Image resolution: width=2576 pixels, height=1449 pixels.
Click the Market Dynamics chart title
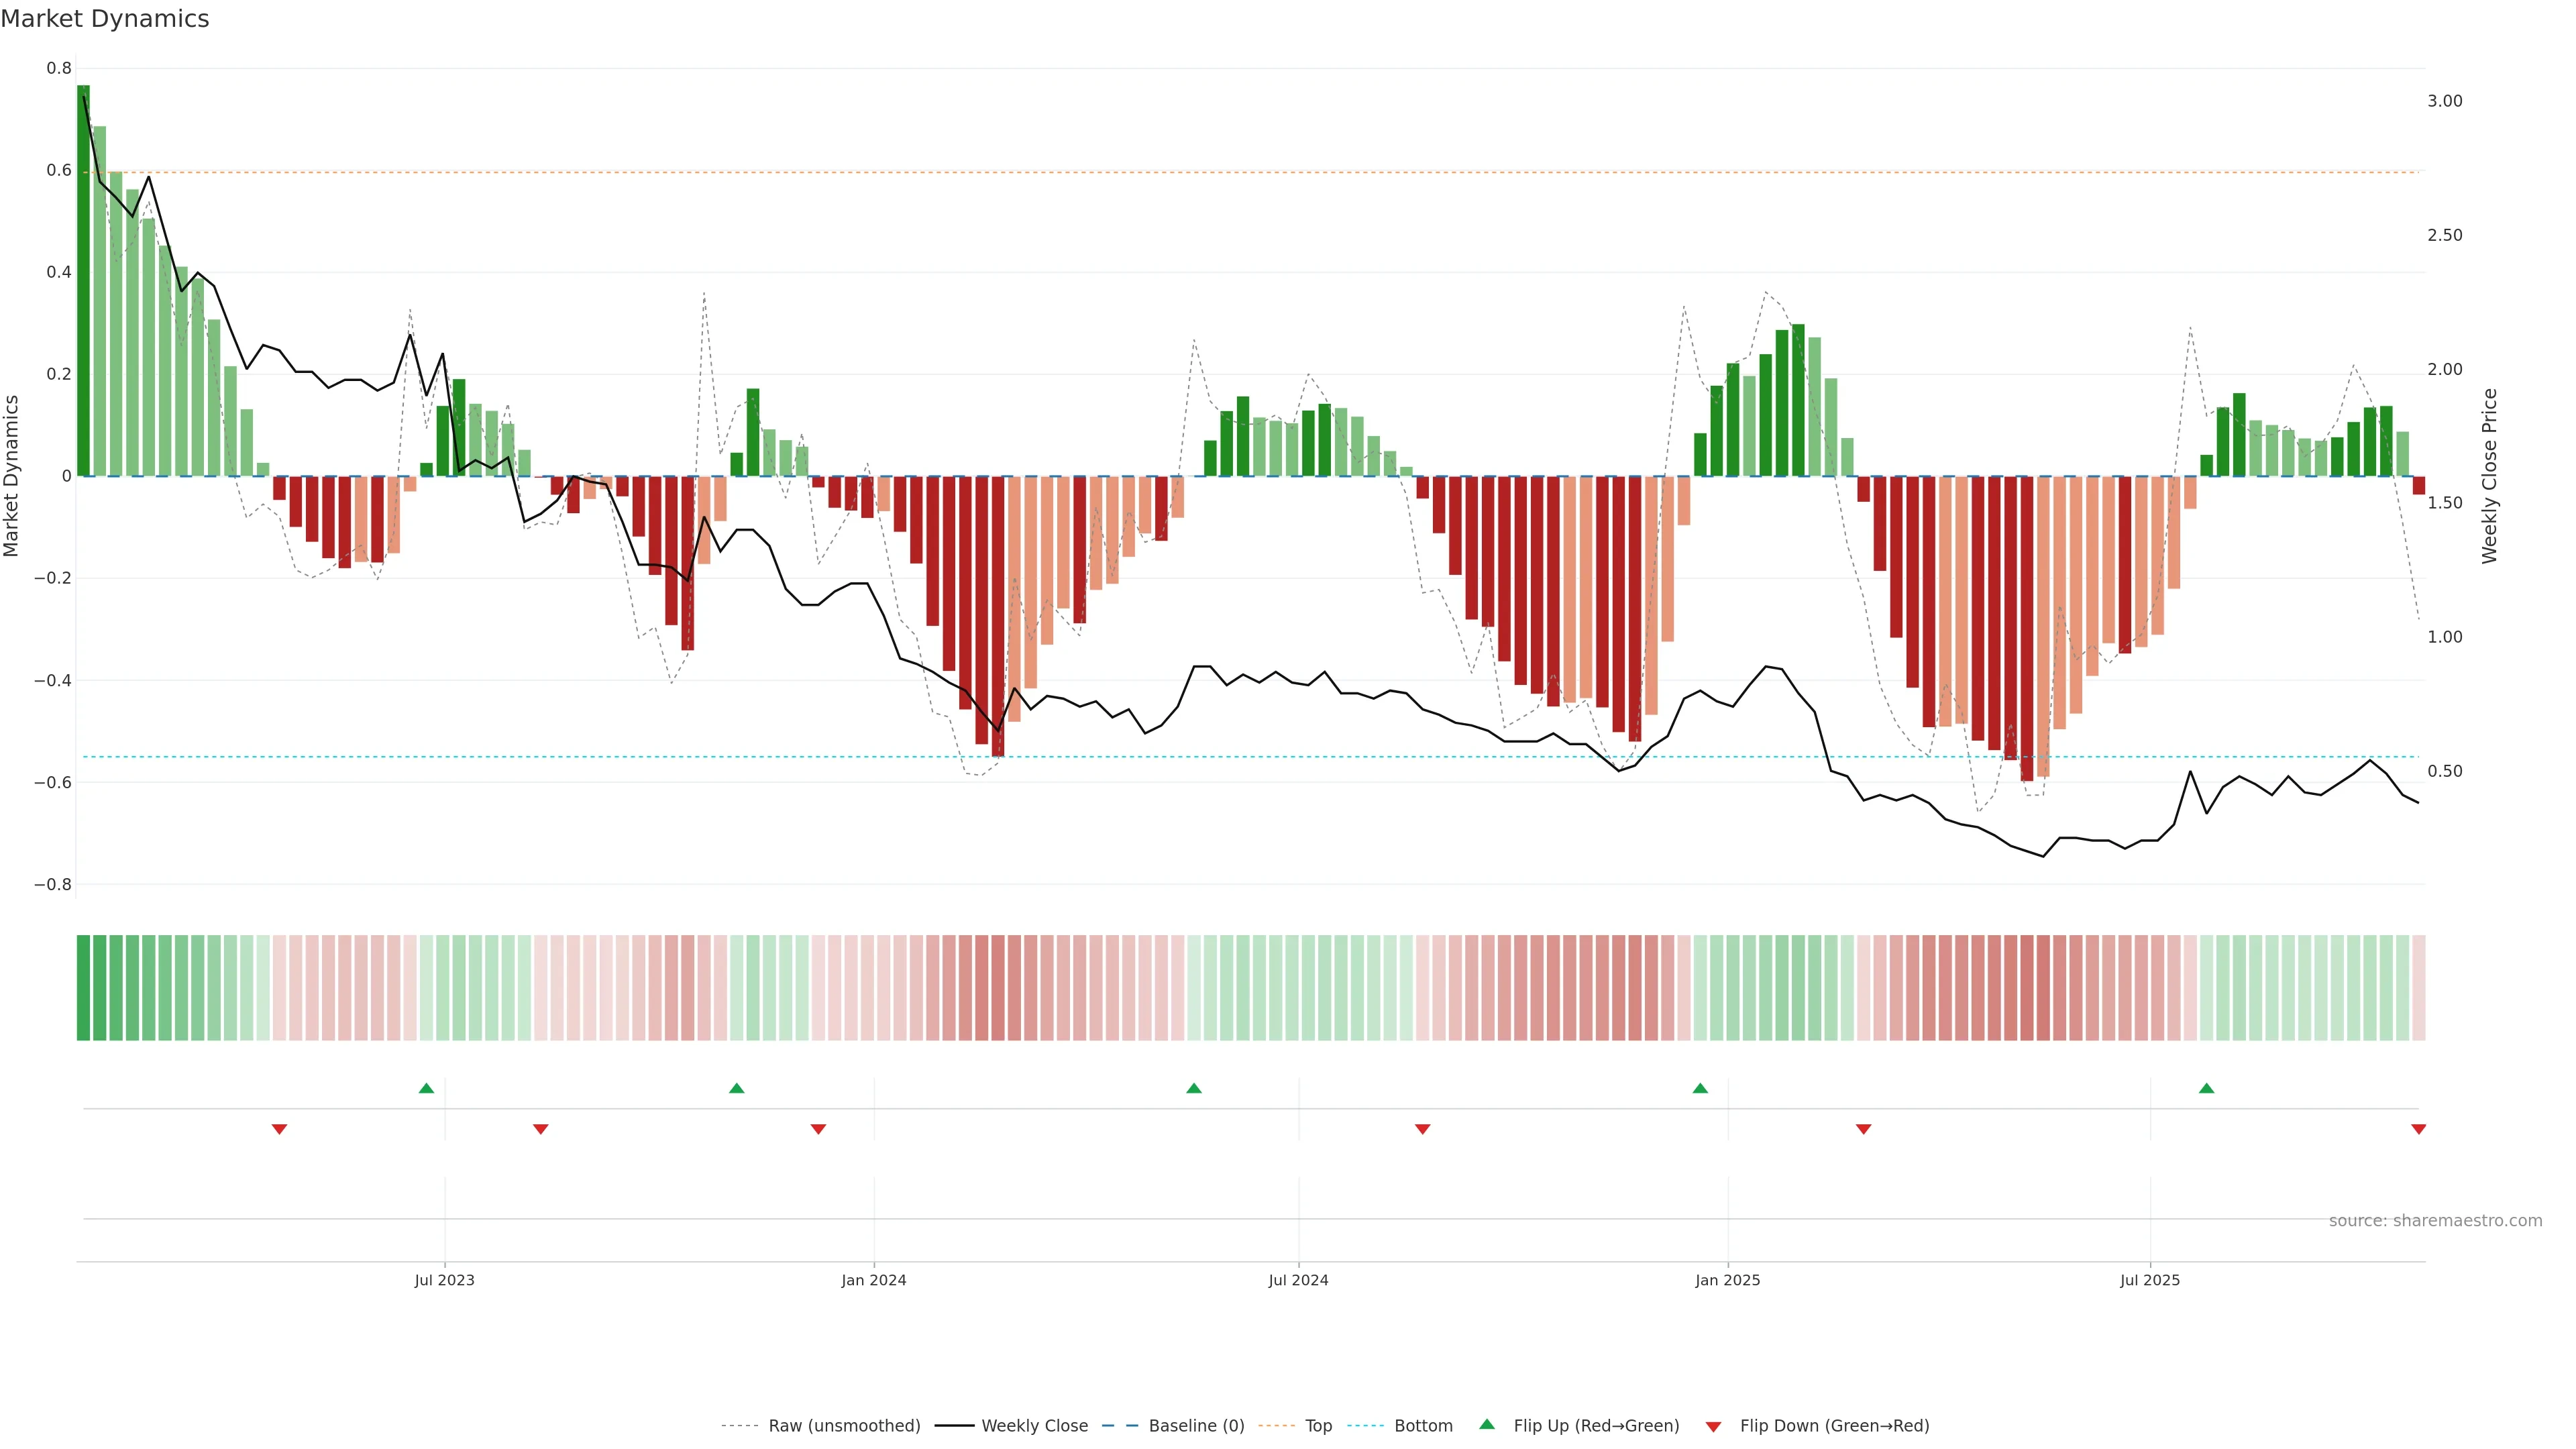(x=105, y=19)
